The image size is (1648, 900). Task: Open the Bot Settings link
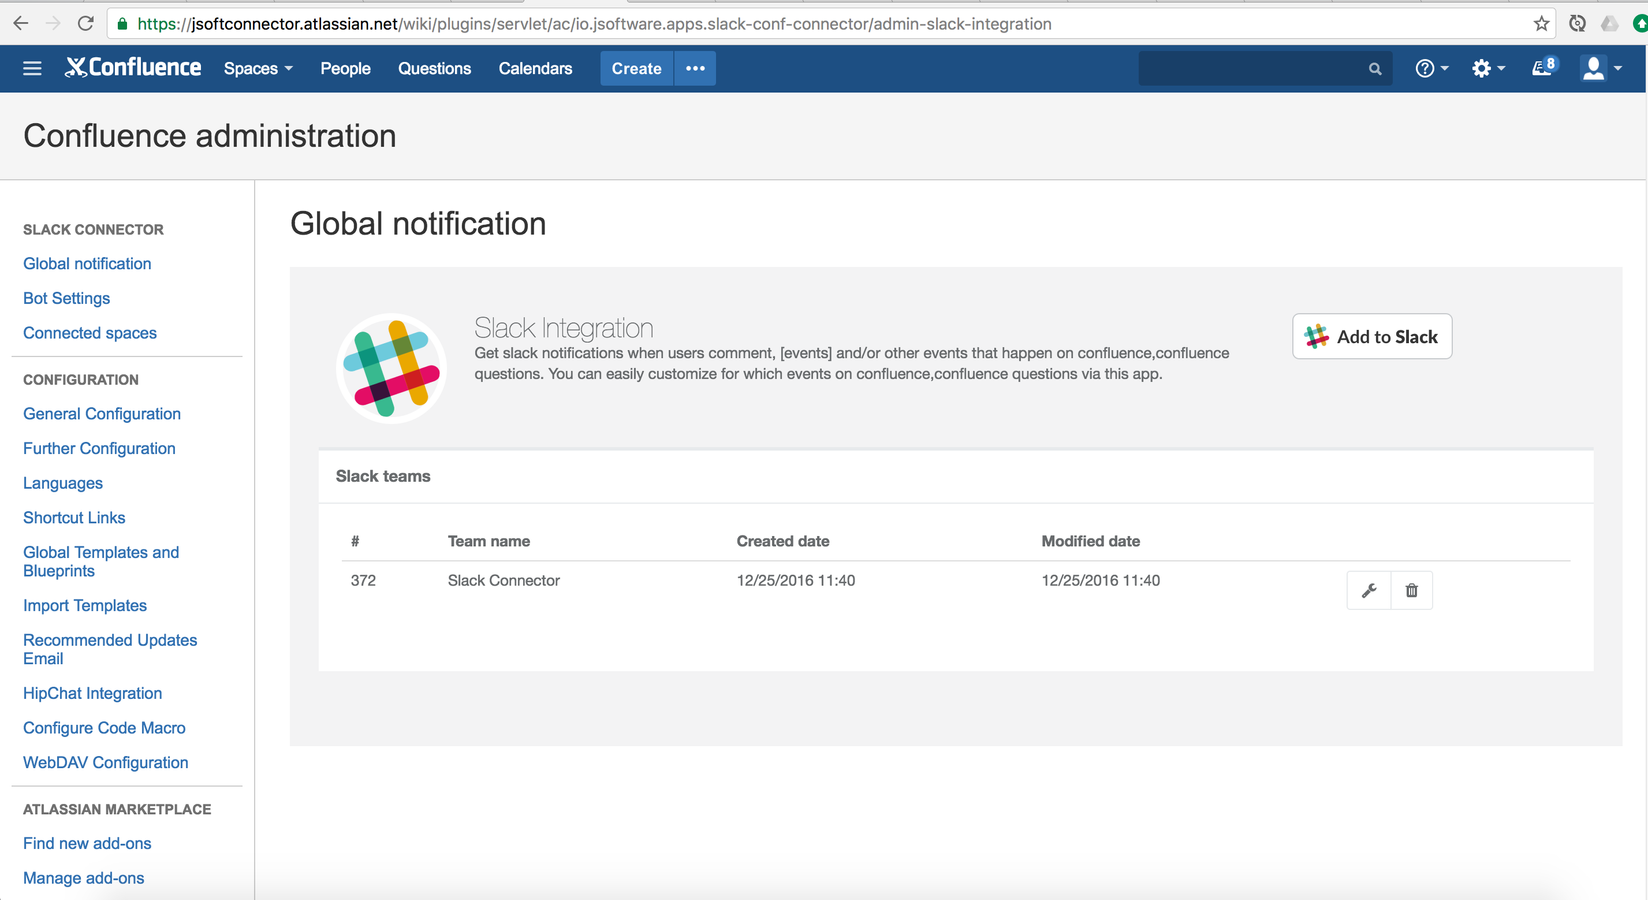click(x=66, y=298)
